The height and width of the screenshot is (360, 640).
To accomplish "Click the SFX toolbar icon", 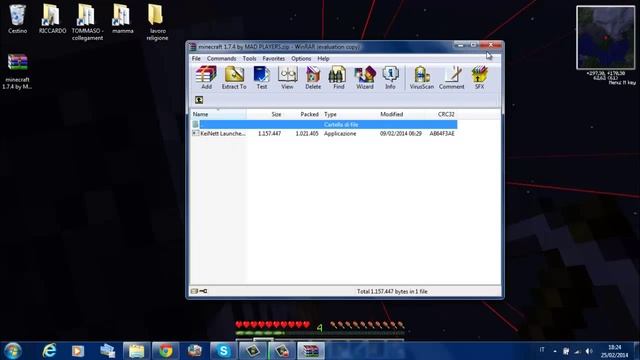I will [x=480, y=78].
